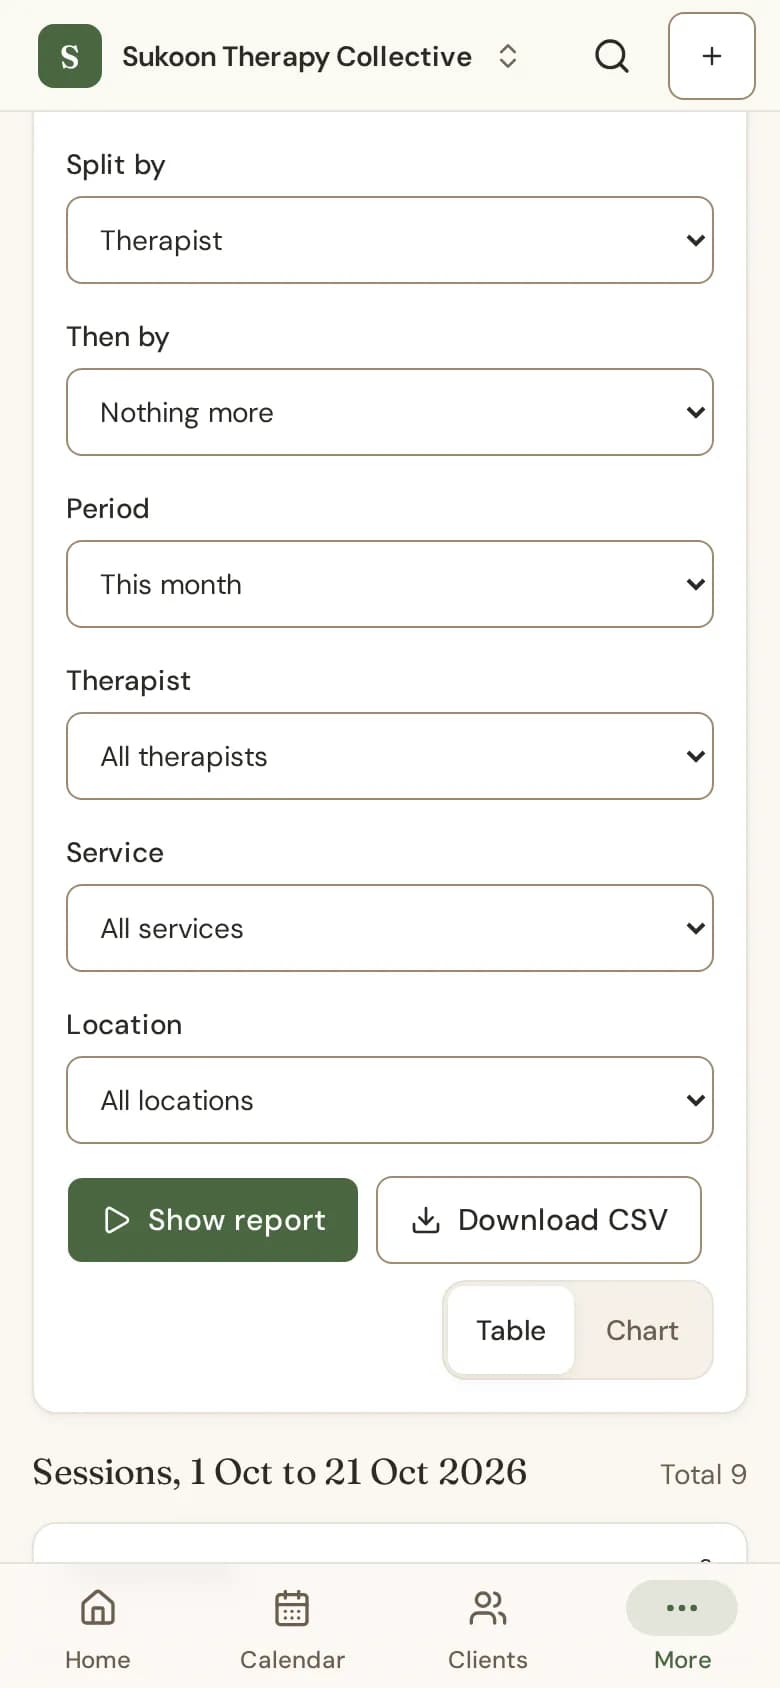This screenshot has width=780, height=1688.
Task: Change the Period from This month
Action: pos(390,584)
